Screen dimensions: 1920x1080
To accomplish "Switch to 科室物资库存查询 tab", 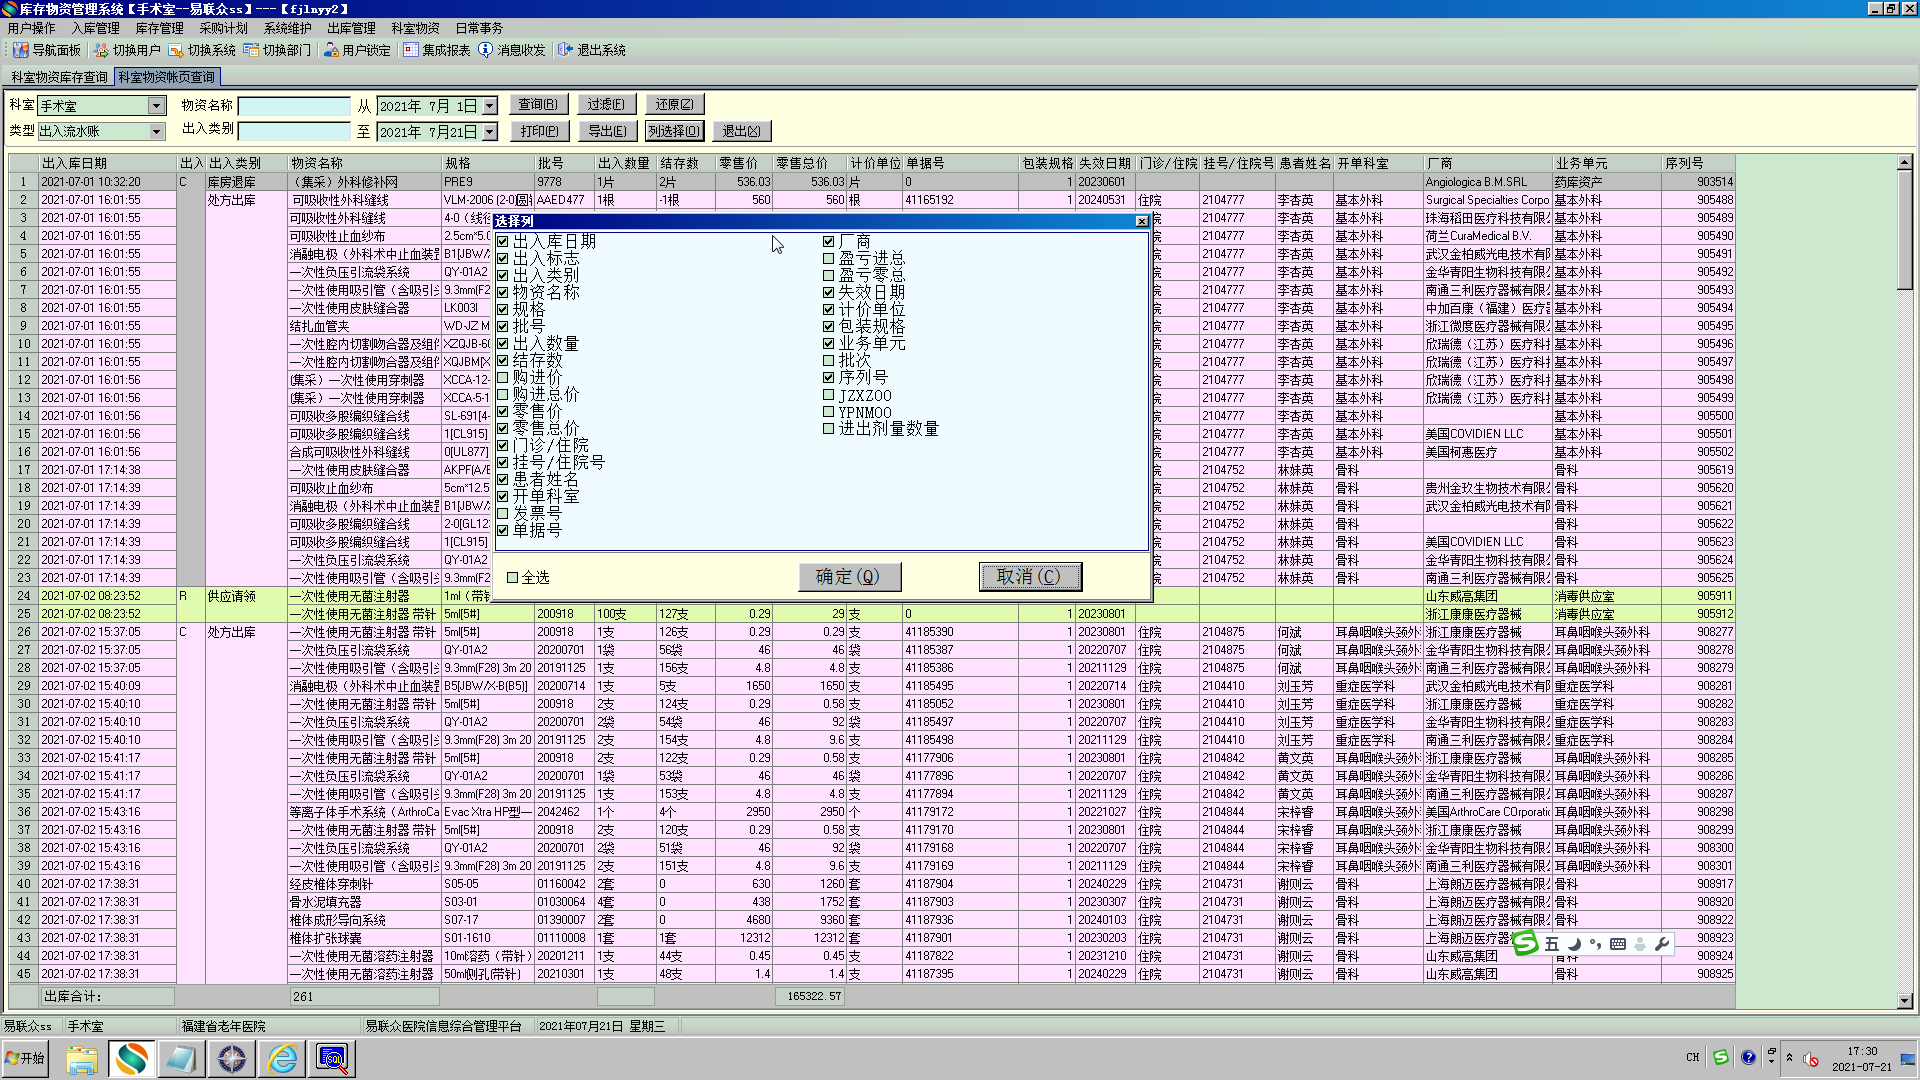I will point(59,77).
